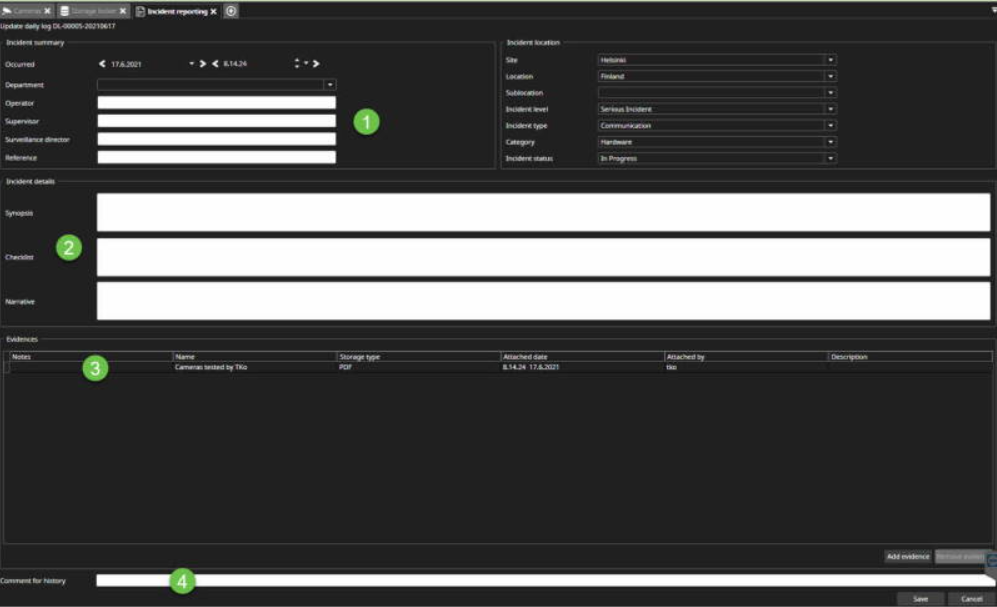Image resolution: width=997 pixels, height=607 pixels.
Task: Click the Comment for history field
Action: (x=540, y=580)
